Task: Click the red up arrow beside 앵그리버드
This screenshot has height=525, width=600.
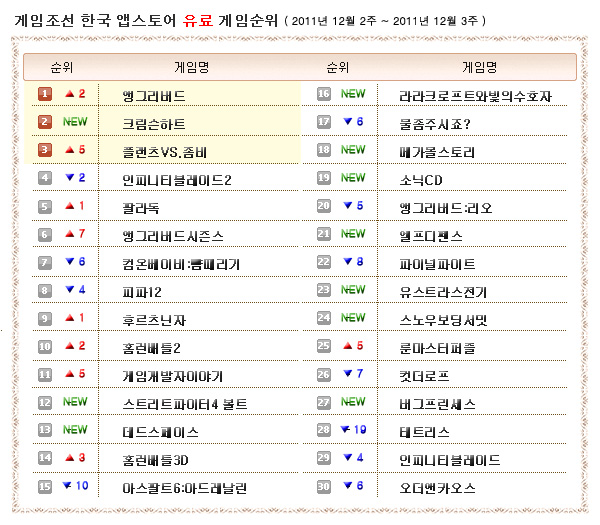Action: (x=70, y=93)
